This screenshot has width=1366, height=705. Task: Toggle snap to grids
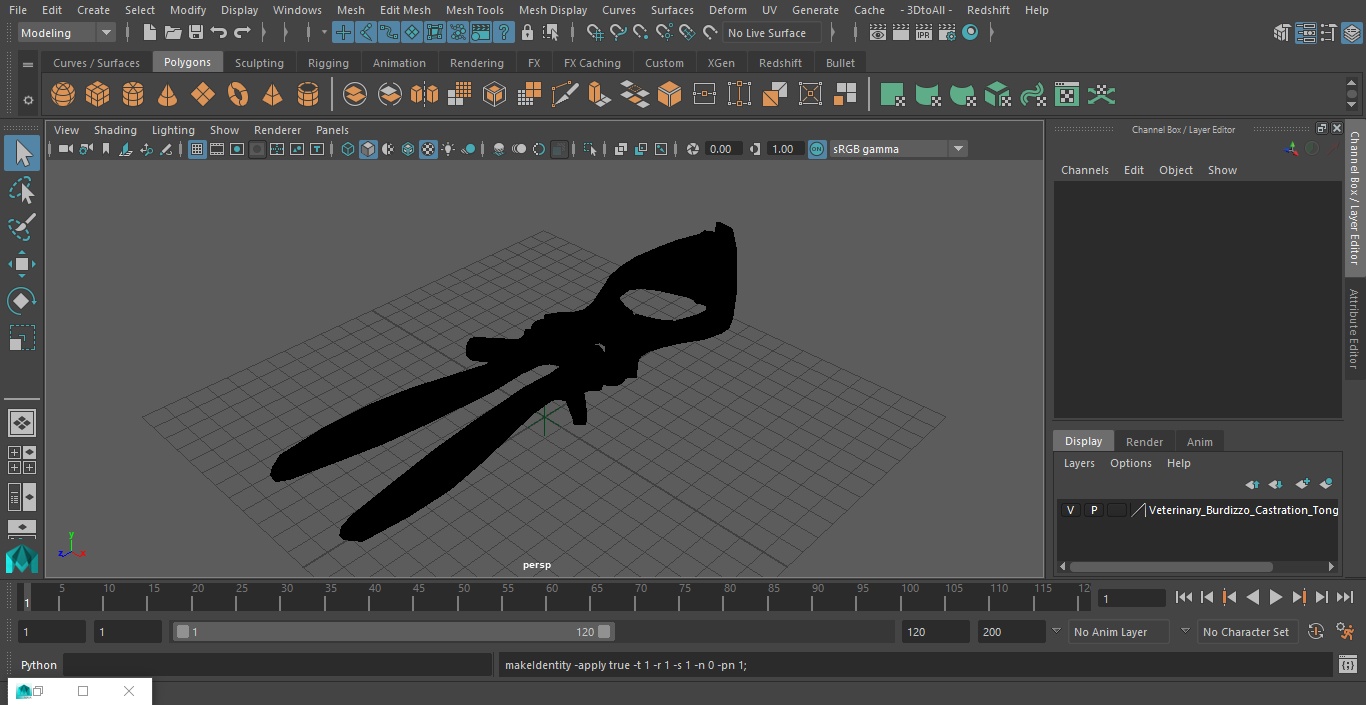[594, 33]
